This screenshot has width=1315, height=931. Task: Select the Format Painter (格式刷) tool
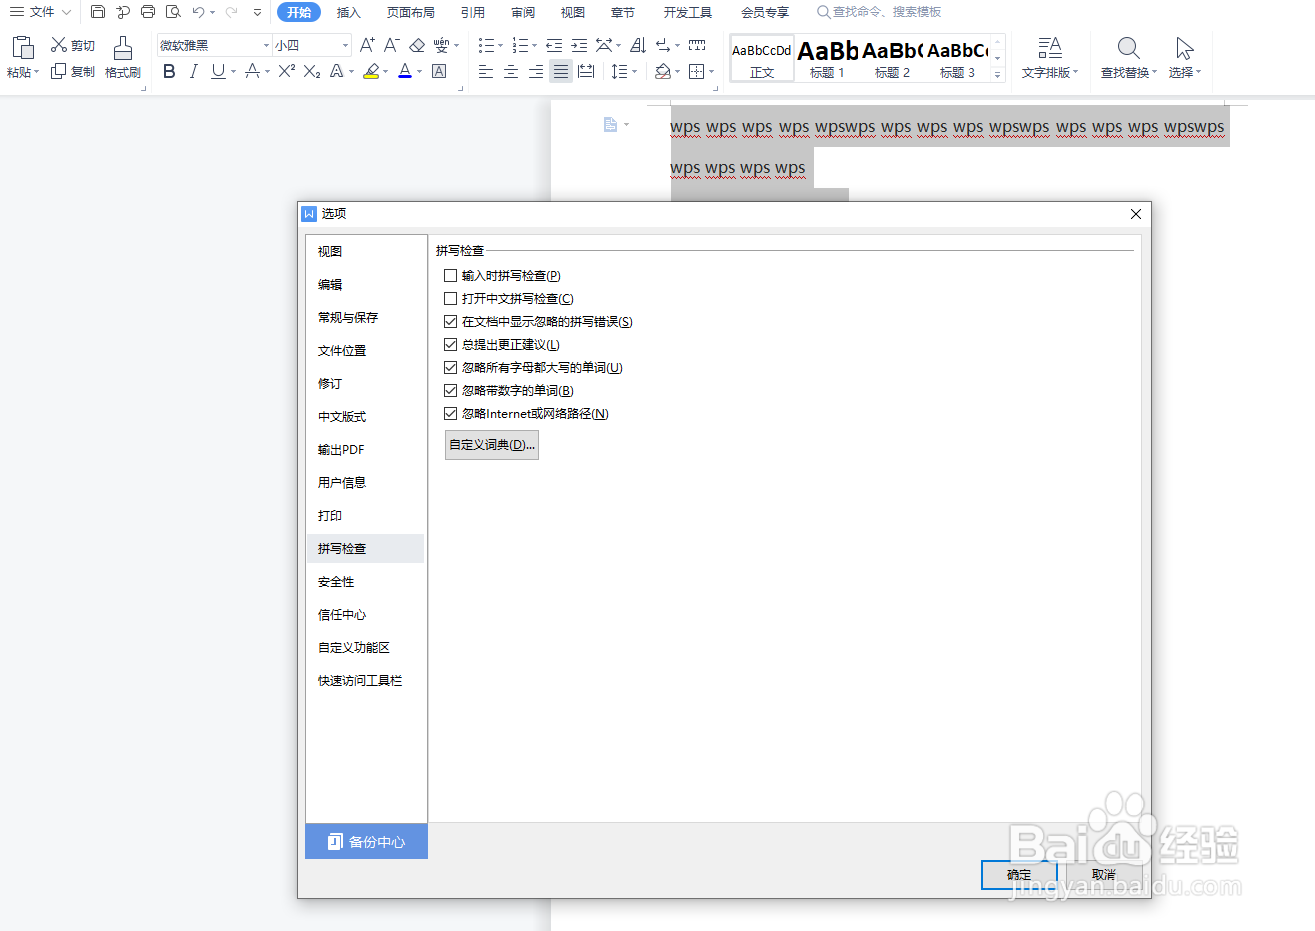[x=121, y=58]
